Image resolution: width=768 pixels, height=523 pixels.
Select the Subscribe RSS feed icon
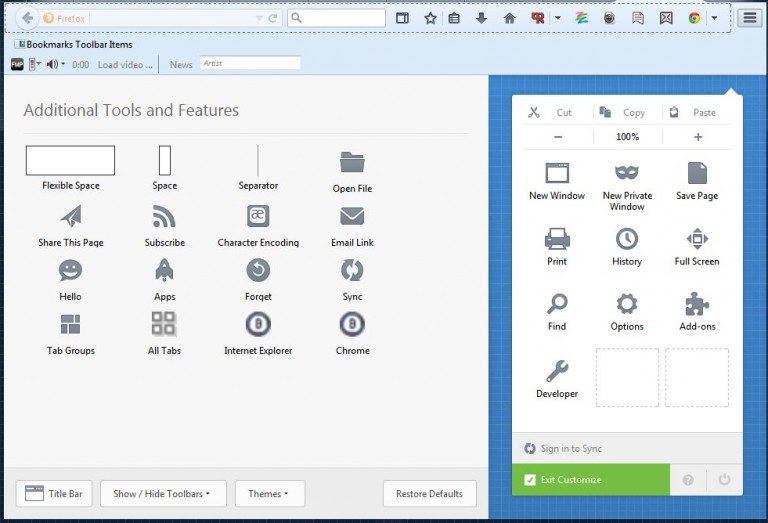(164, 217)
